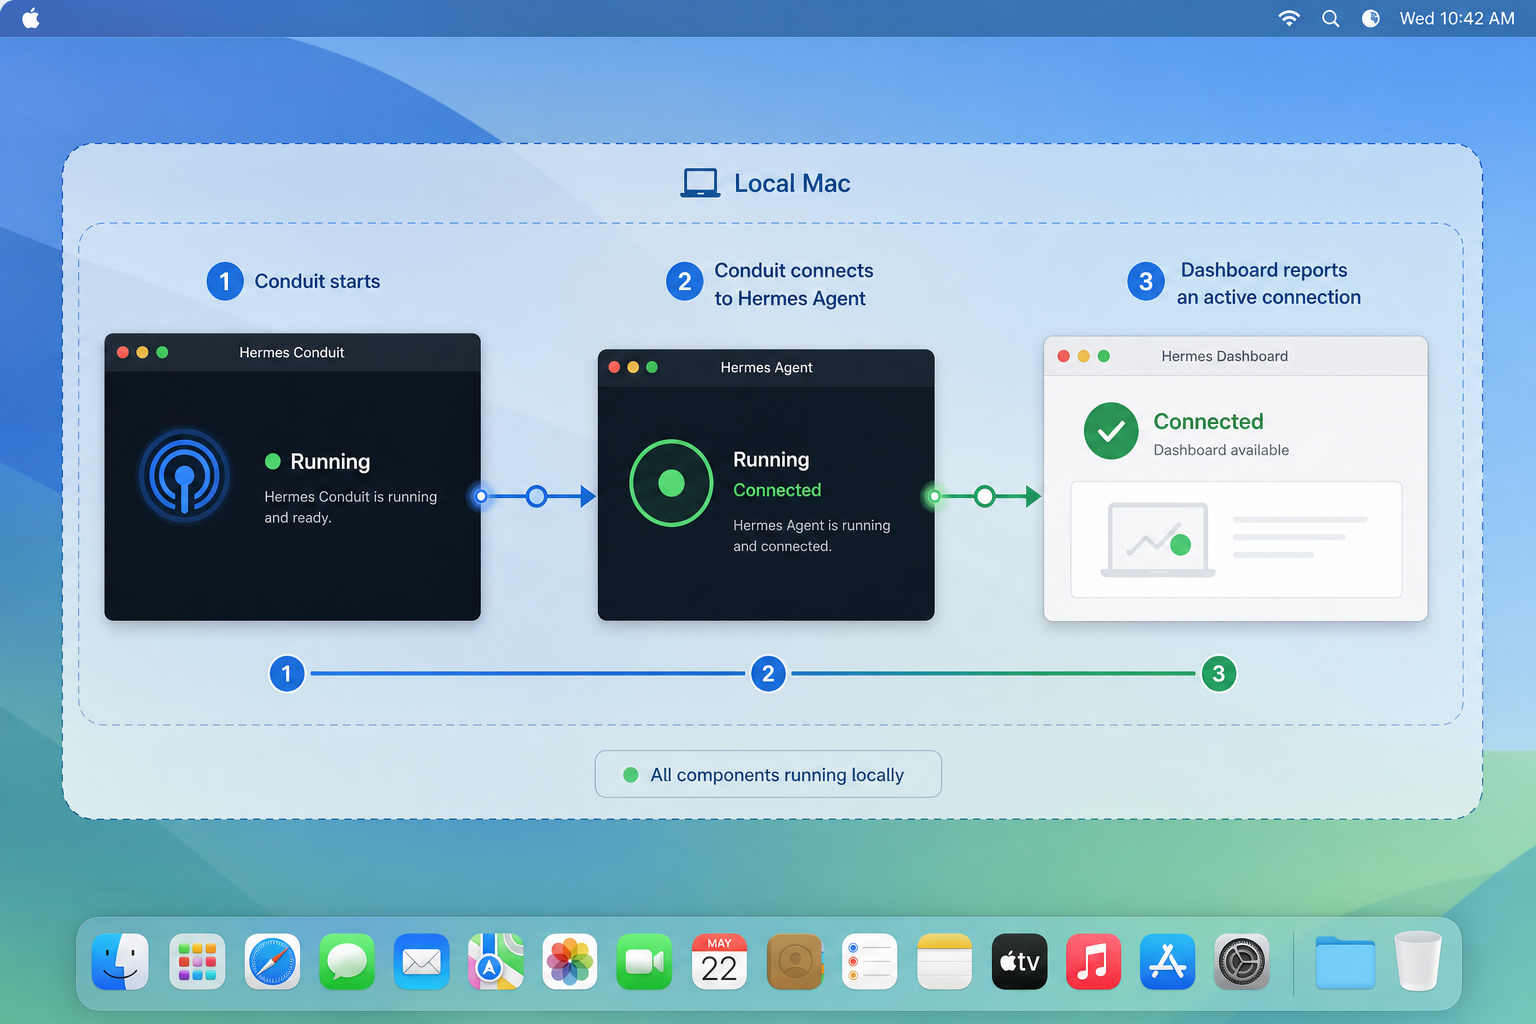Click the Hermes Dashboard window title
Screen dimensions: 1536x1024
click(x=1224, y=356)
